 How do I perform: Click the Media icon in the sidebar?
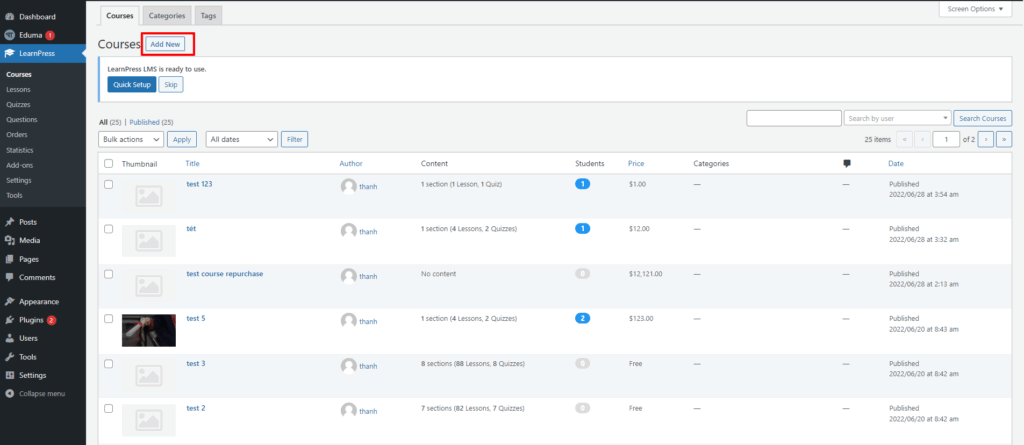tap(10, 240)
